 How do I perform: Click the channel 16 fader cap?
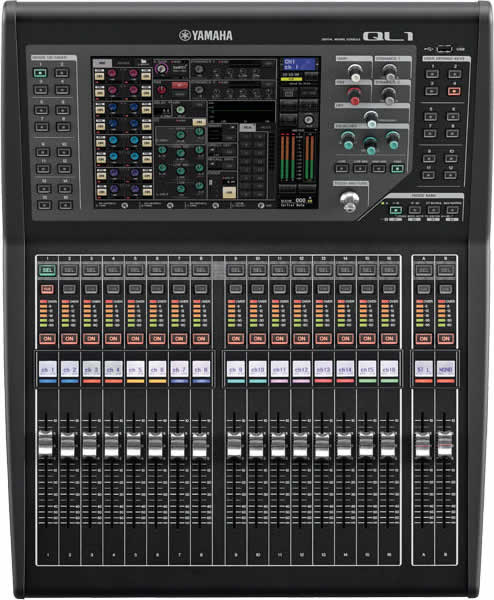pos(388,444)
